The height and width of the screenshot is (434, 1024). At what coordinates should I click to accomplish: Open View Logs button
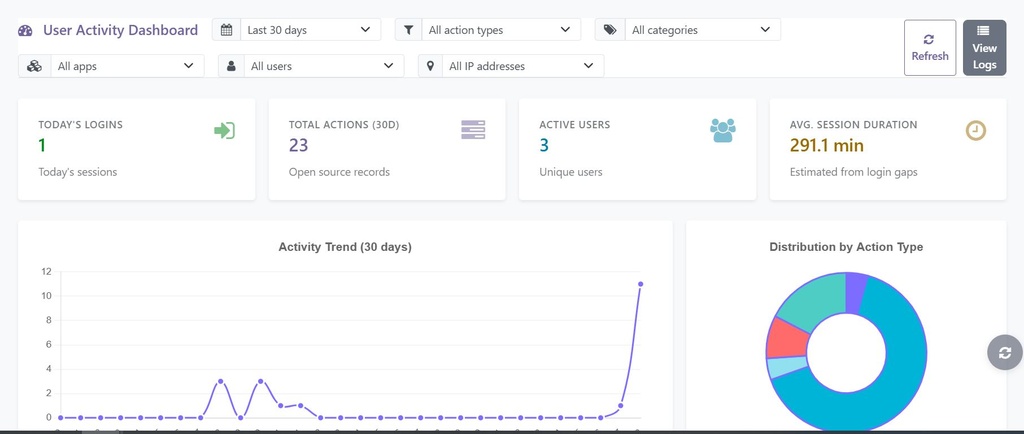[x=984, y=48]
